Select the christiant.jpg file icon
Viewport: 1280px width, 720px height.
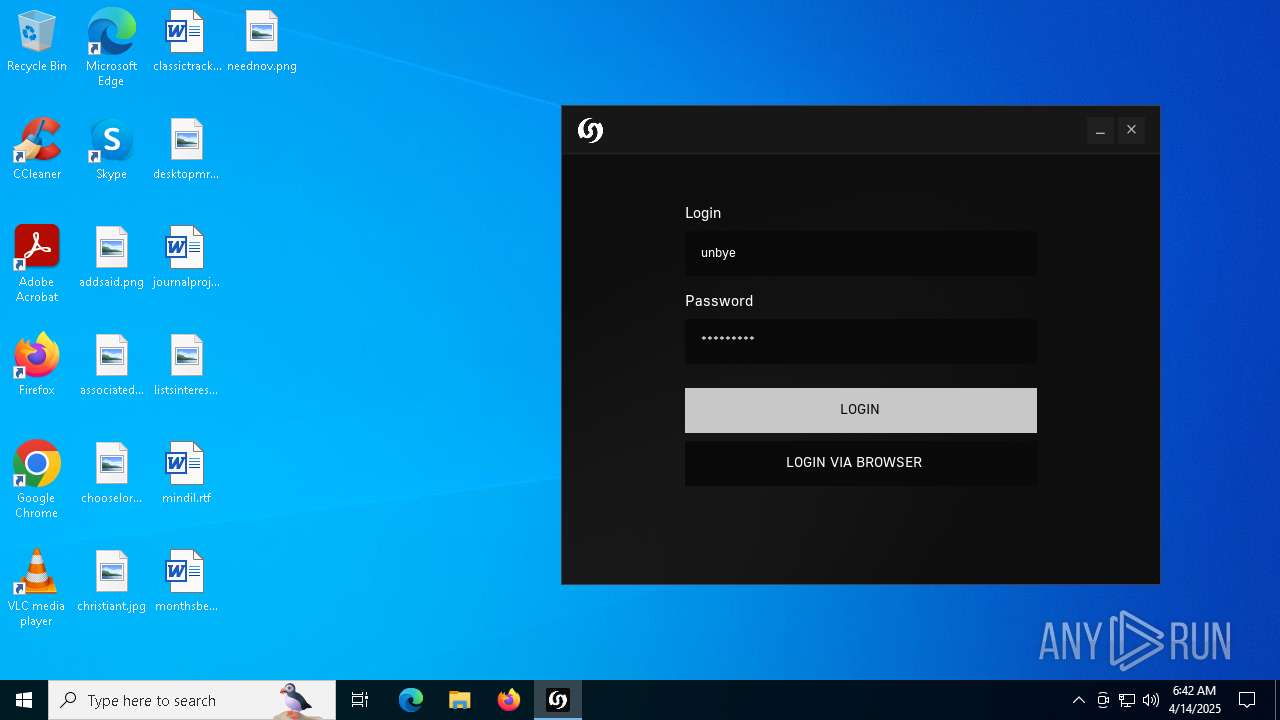[x=111, y=582]
